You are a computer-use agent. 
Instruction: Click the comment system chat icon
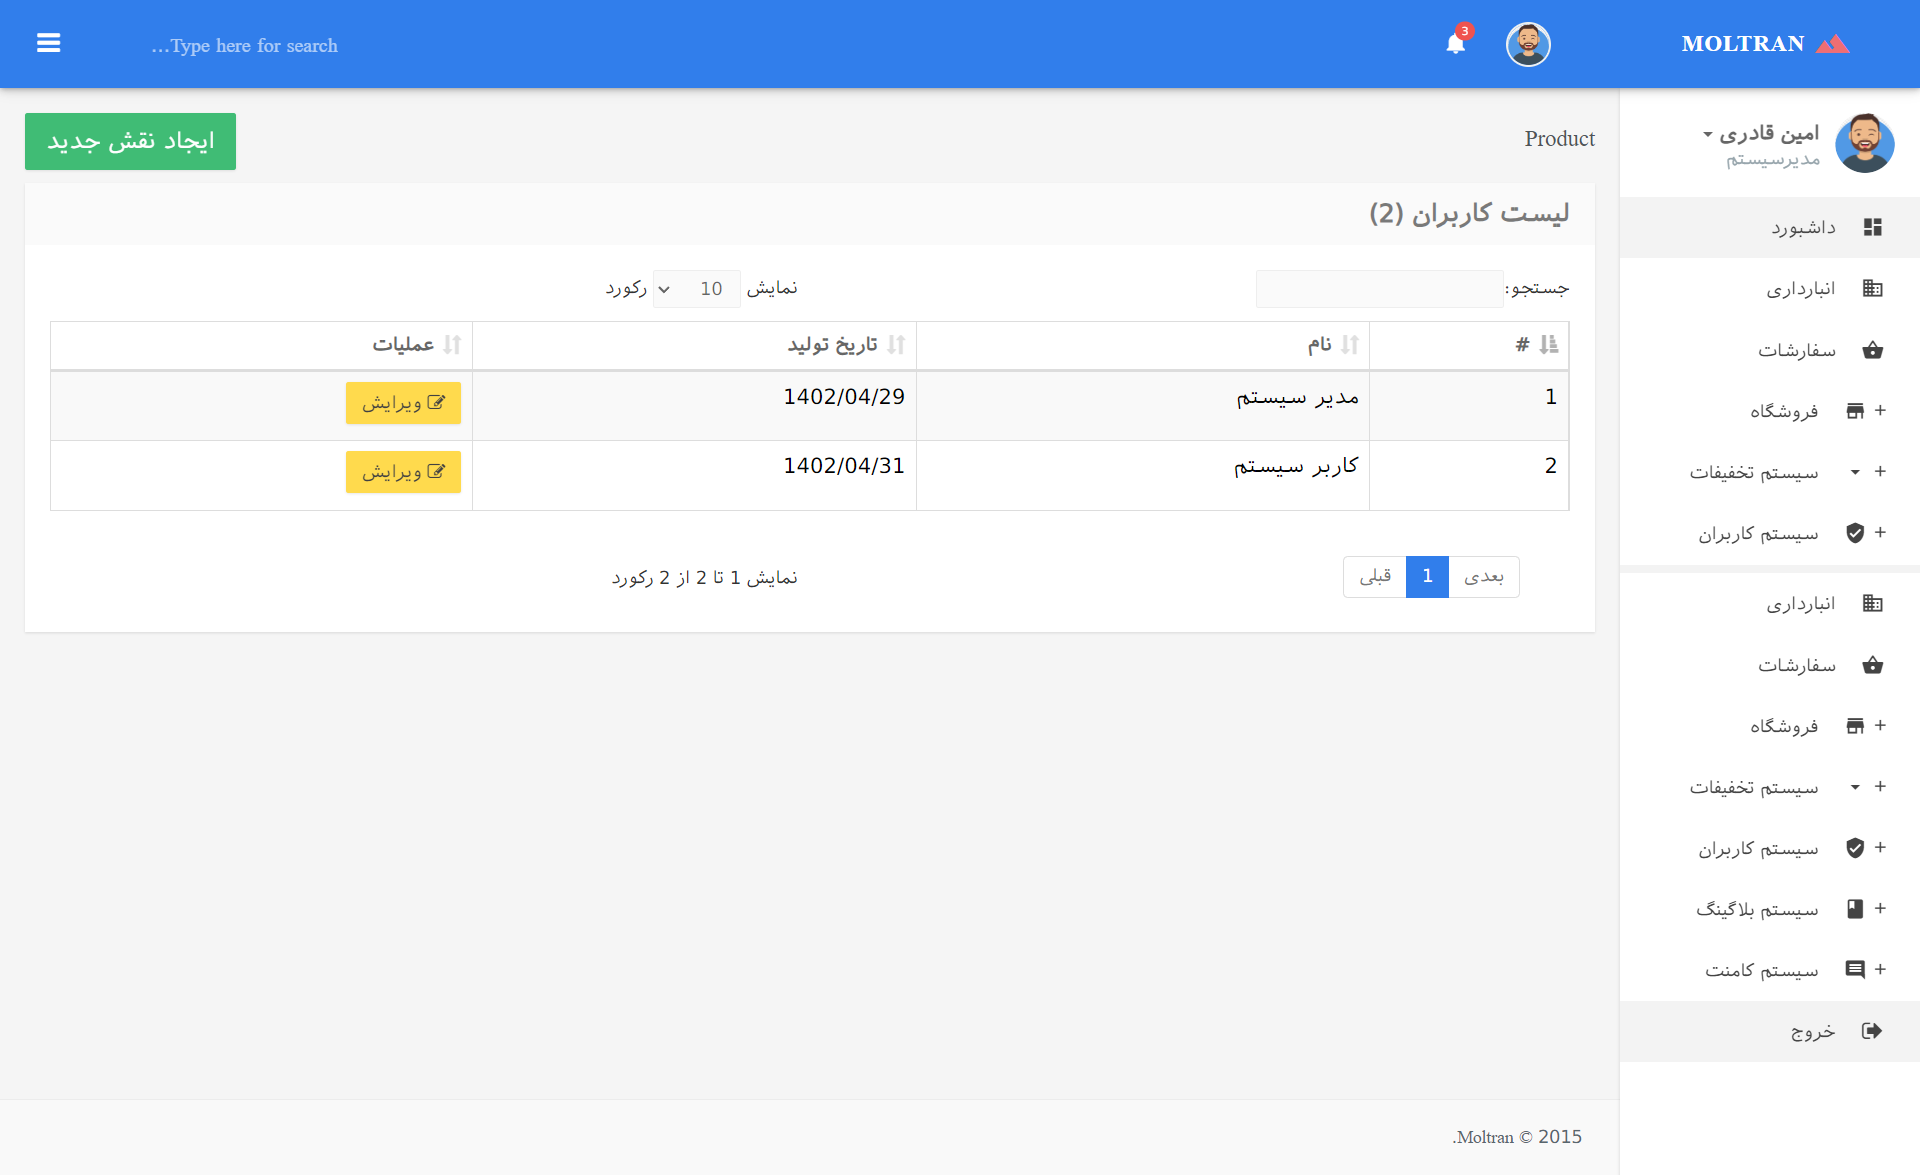point(1855,969)
